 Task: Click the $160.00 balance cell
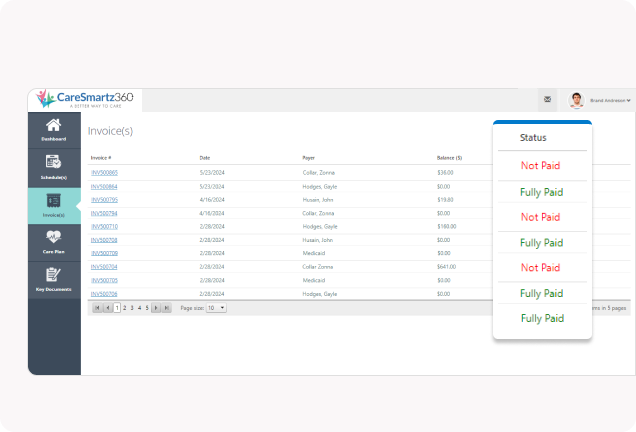click(447, 227)
